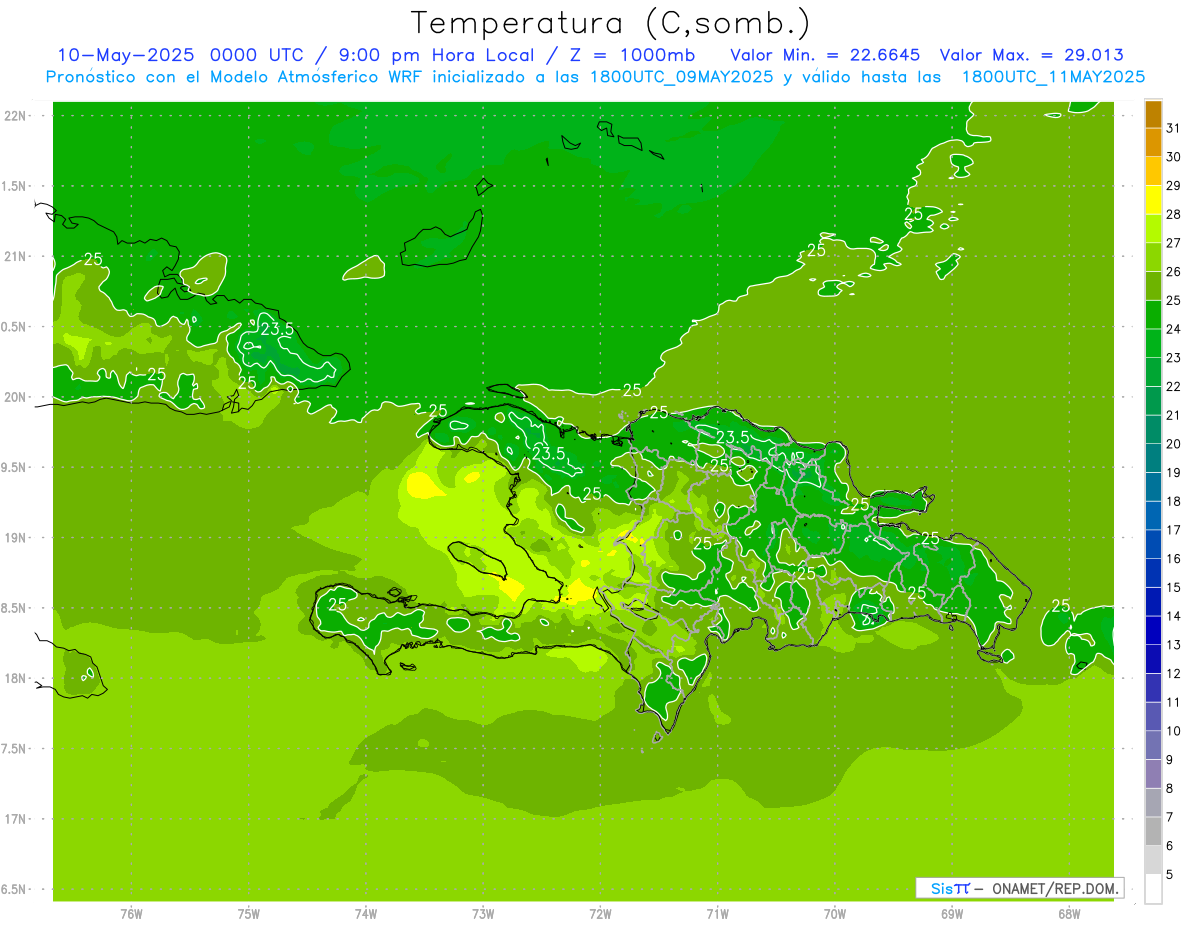Click the '17N' latitude axis label

(x=16, y=819)
